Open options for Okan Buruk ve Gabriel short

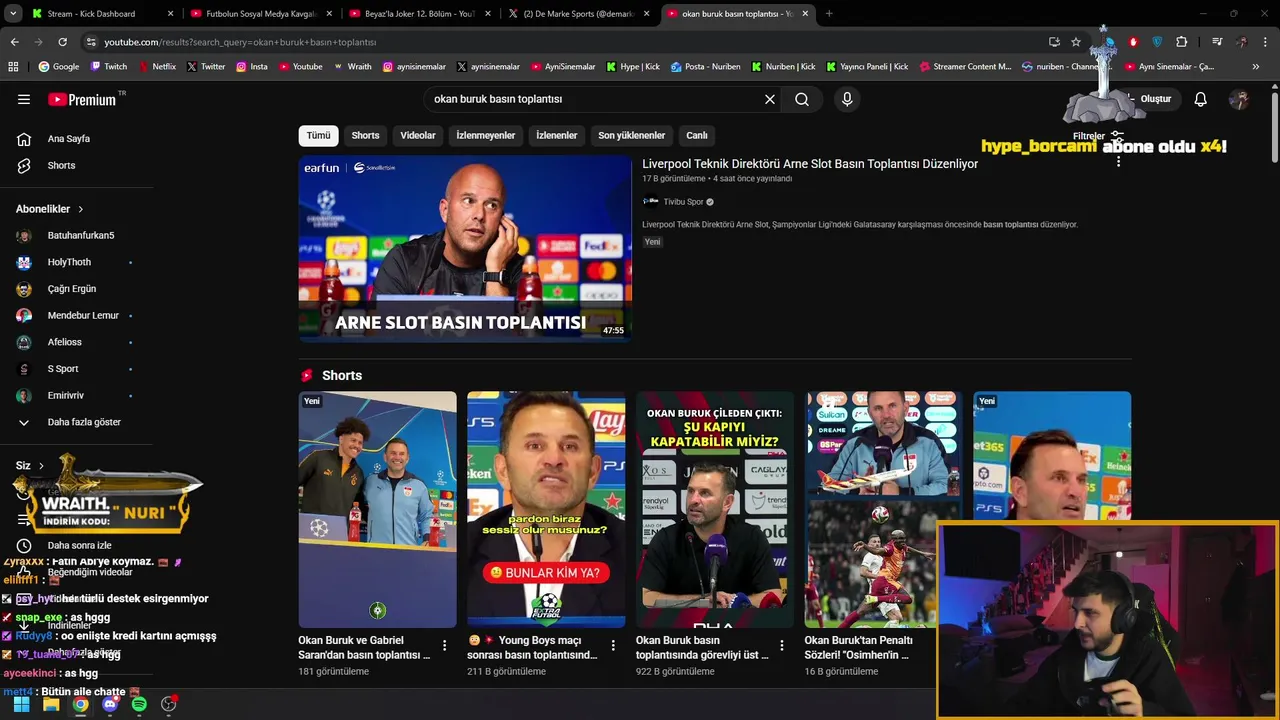point(445,646)
